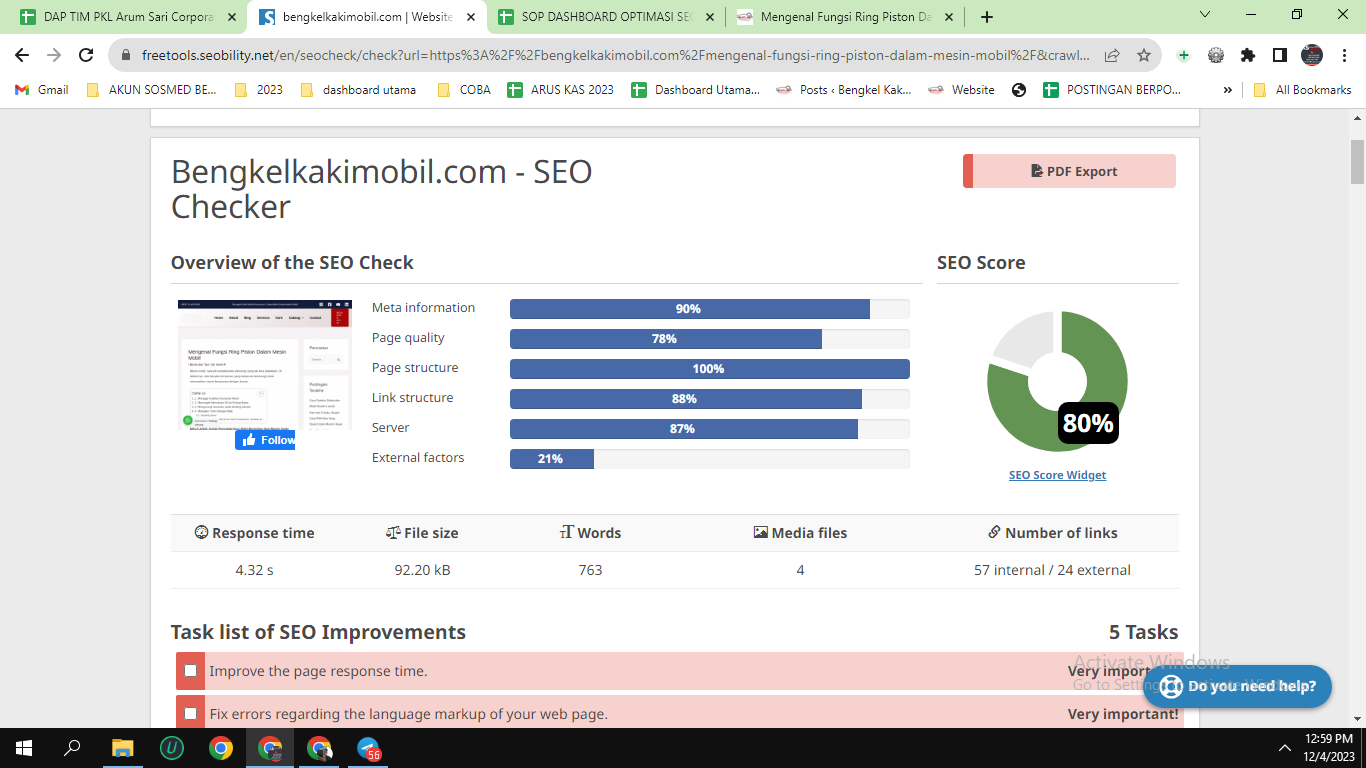Click the Page structure 100% progress bar
1366x768 pixels.
coord(710,369)
